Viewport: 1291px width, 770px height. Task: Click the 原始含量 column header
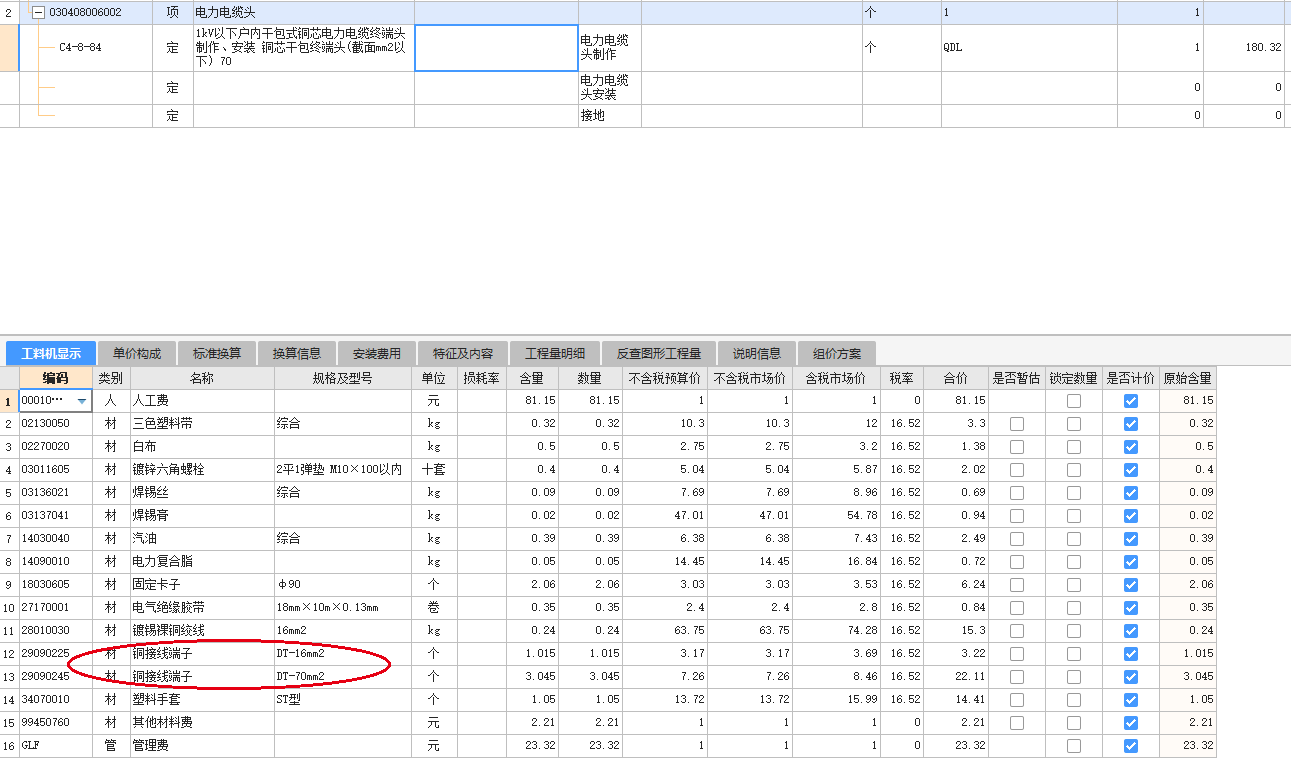(1188, 378)
